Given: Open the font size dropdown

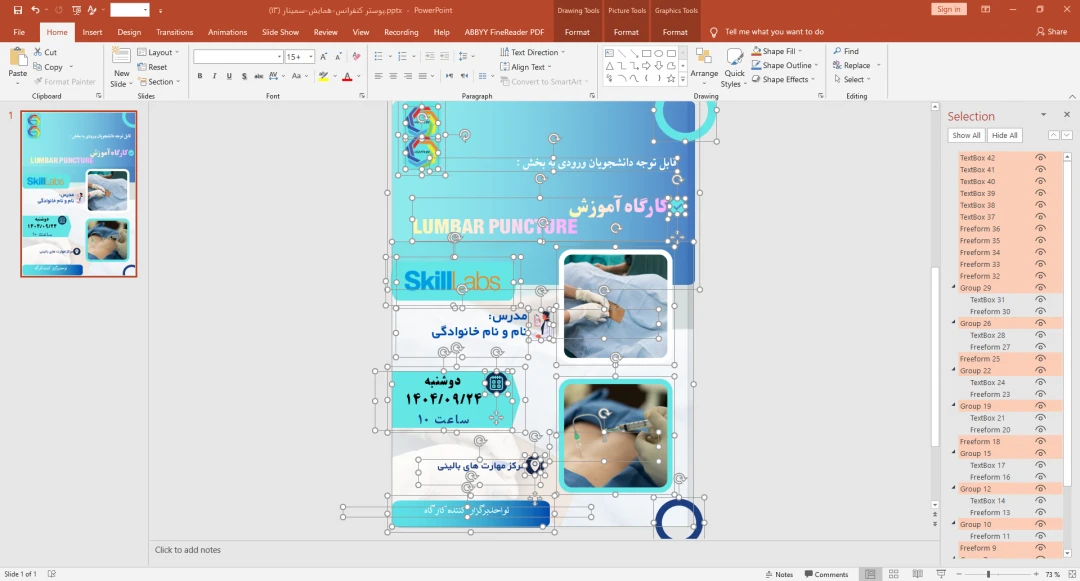Looking at the screenshot, I should click(x=308, y=57).
